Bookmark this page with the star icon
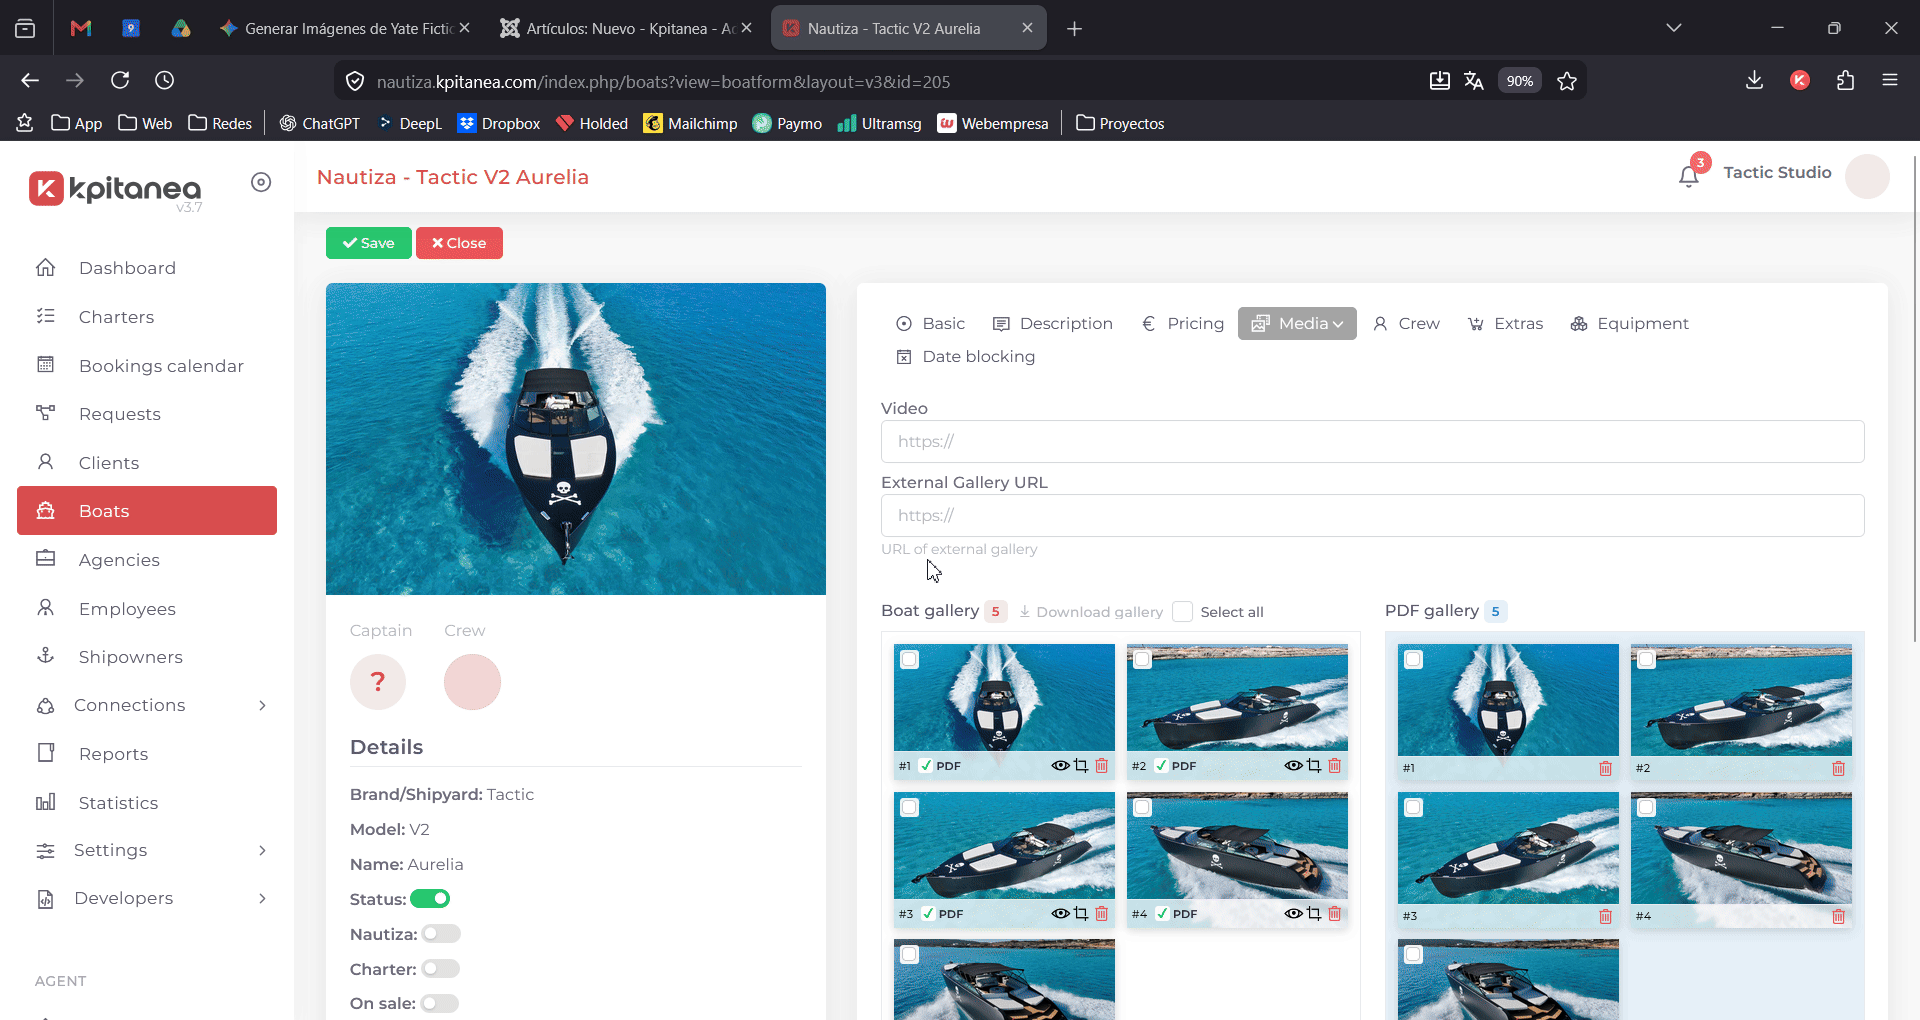Image resolution: width=1920 pixels, height=1020 pixels. point(1567,81)
